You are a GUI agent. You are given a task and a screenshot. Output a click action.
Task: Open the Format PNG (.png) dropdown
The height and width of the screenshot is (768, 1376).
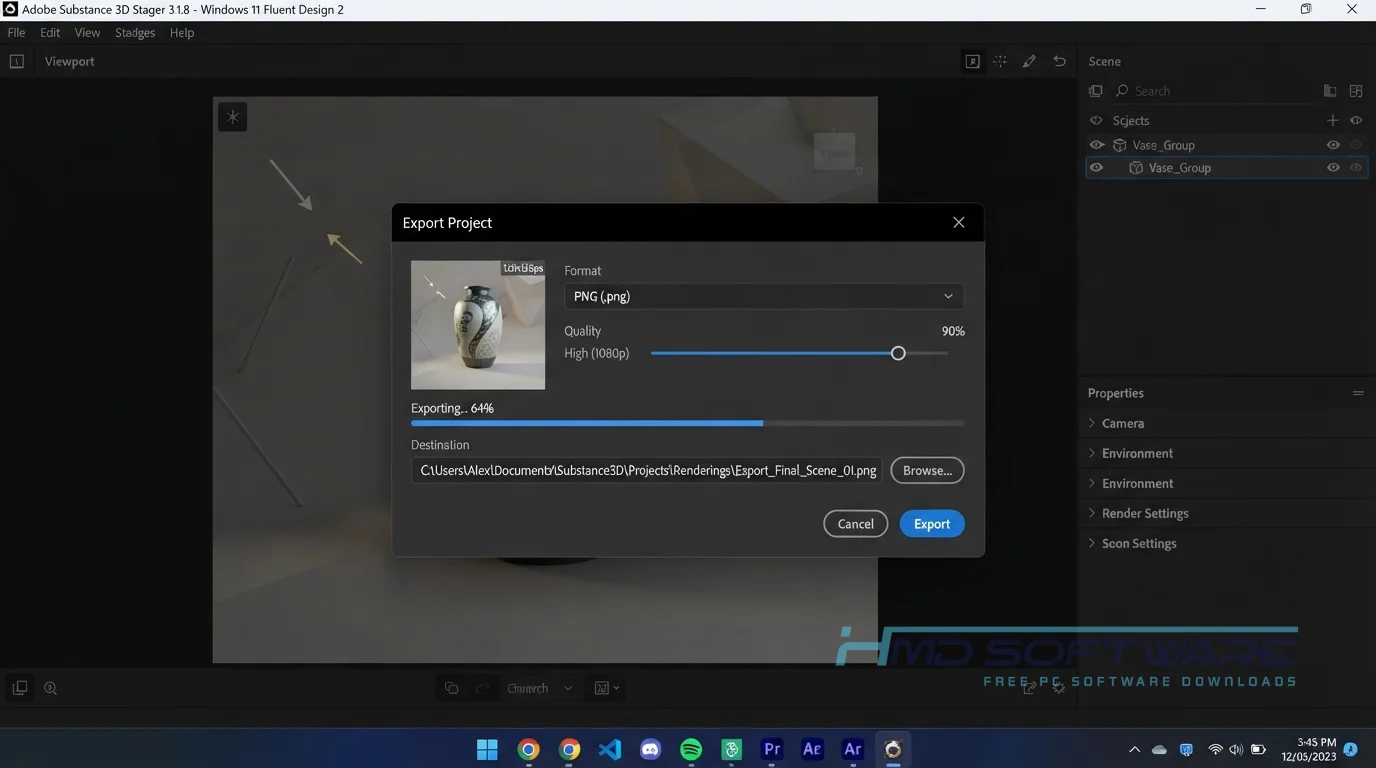coord(764,296)
